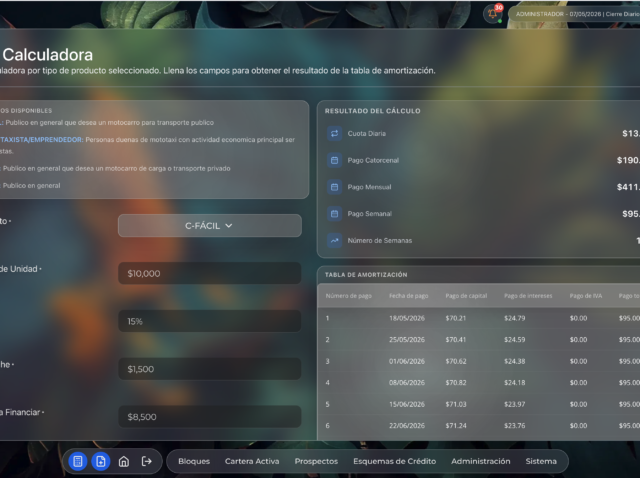
Task: Click capital payment $70.41
Action: click(x=456, y=340)
